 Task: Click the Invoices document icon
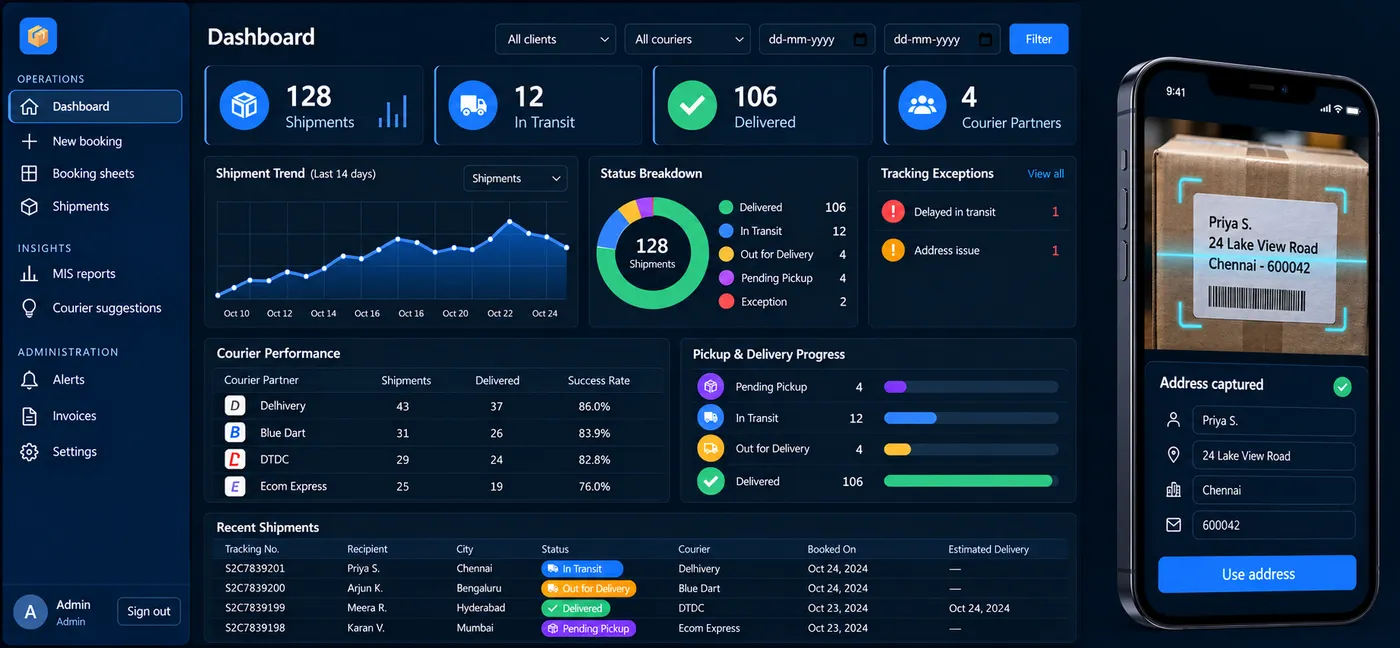click(x=30, y=416)
